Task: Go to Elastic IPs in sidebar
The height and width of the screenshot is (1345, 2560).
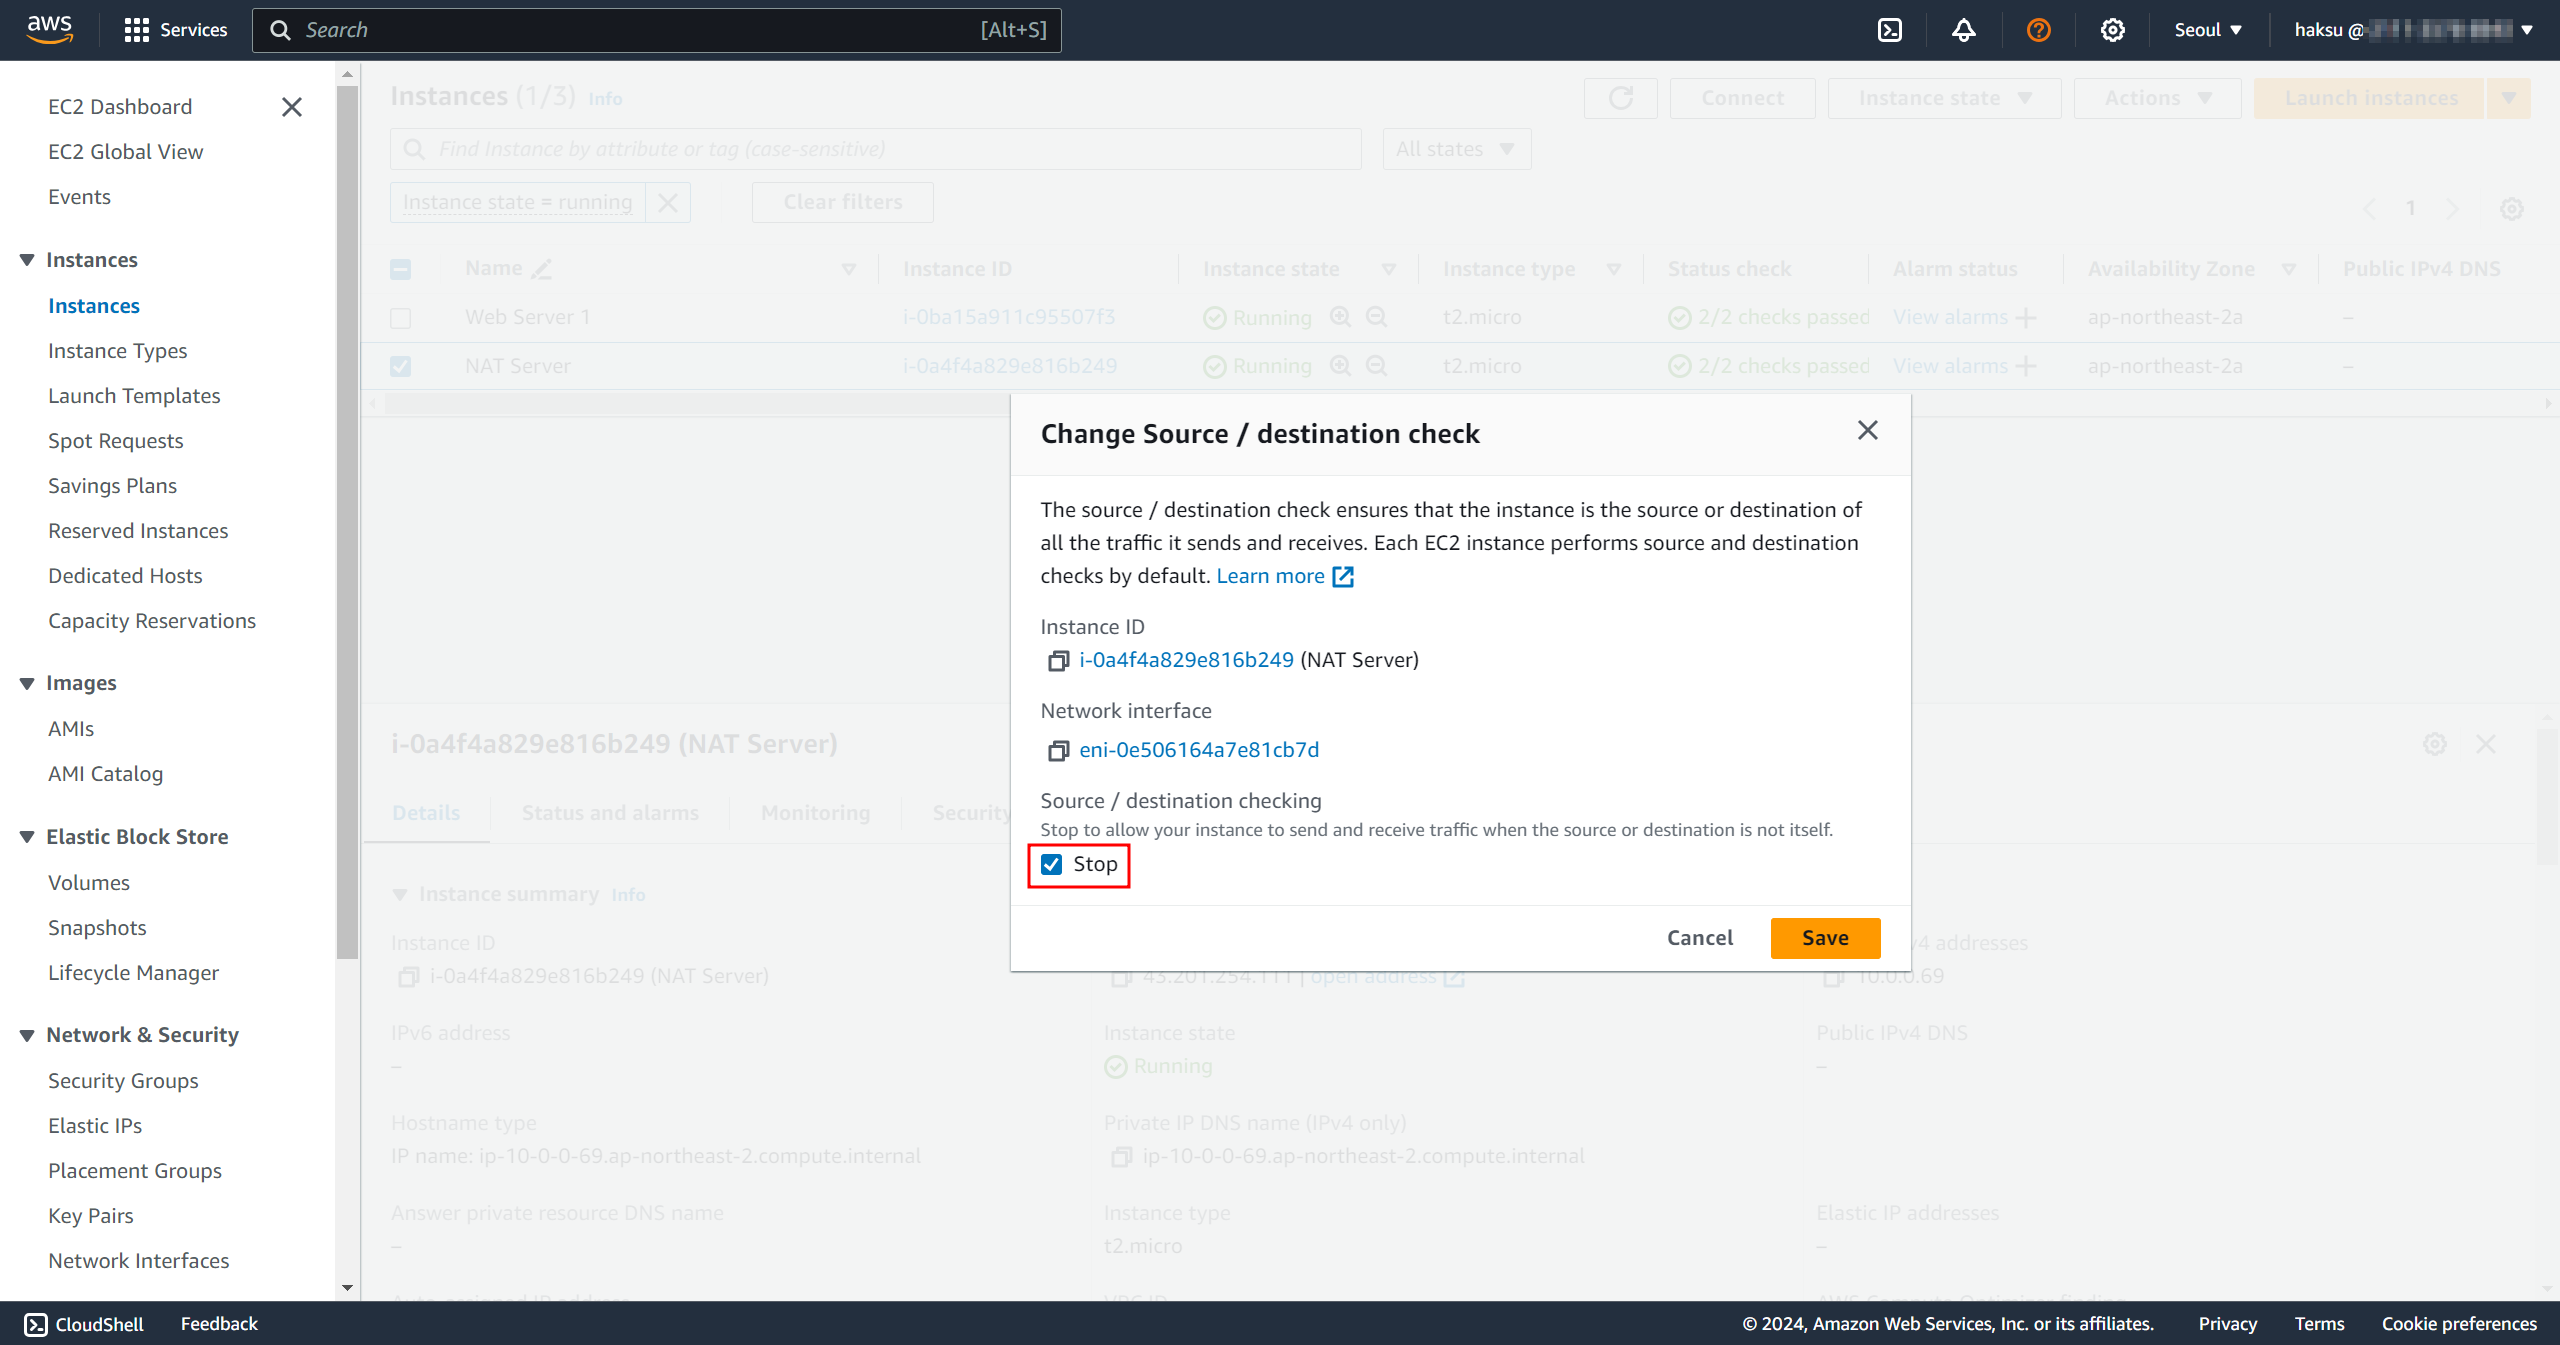Action: coord(95,1125)
